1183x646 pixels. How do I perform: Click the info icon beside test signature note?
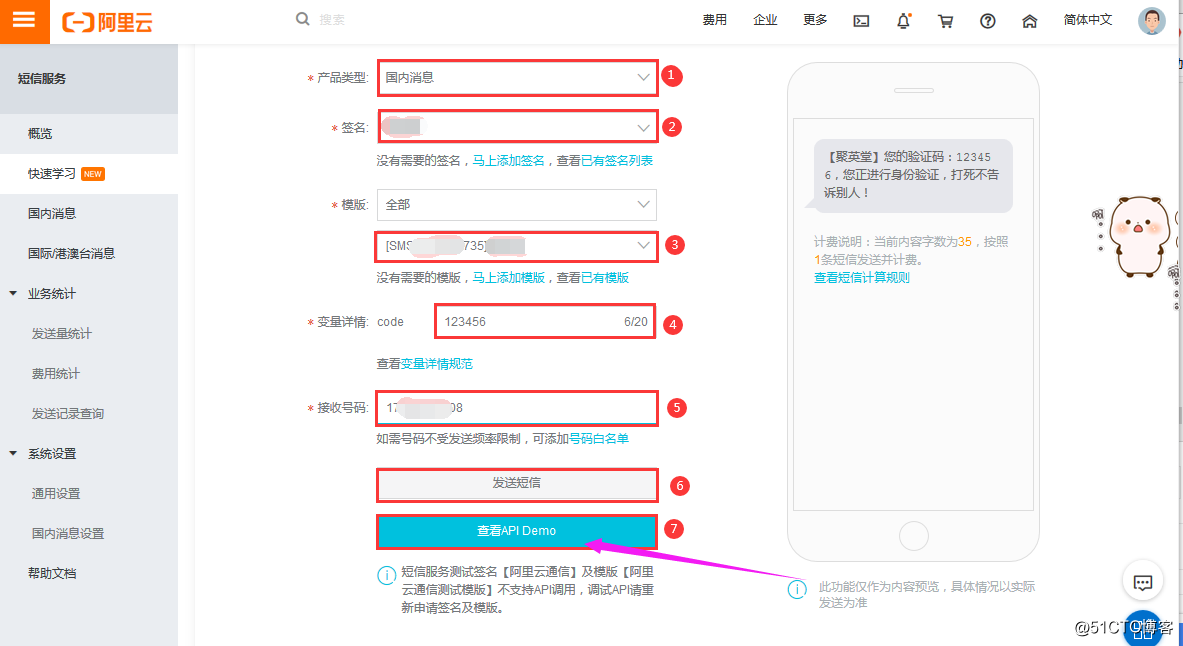point(386,575)
